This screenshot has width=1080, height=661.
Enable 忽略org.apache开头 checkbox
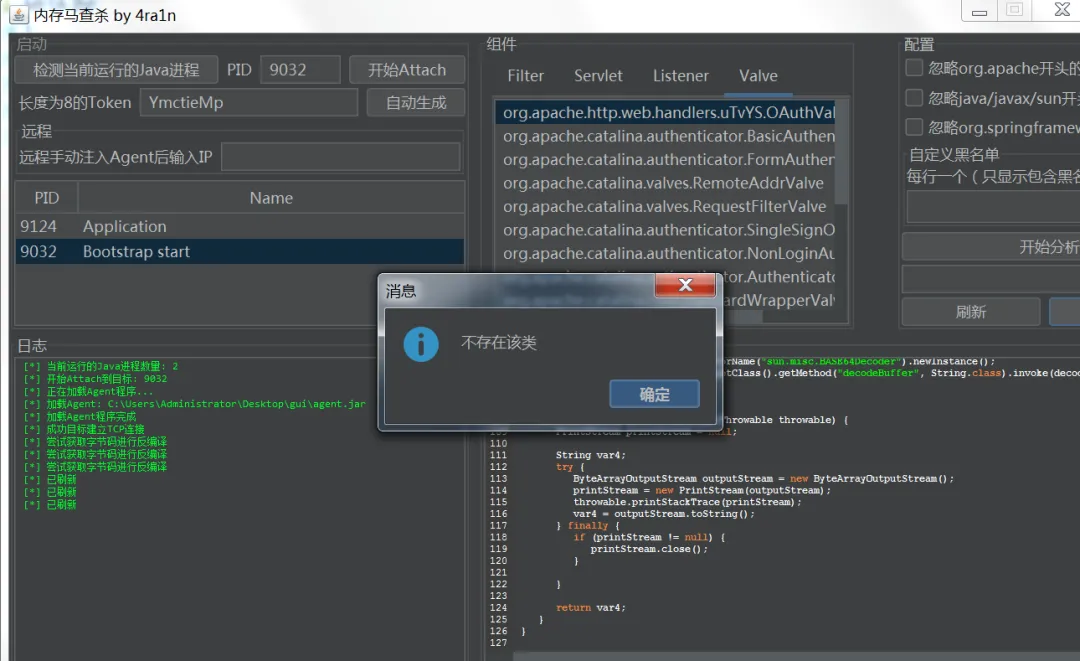914,67
